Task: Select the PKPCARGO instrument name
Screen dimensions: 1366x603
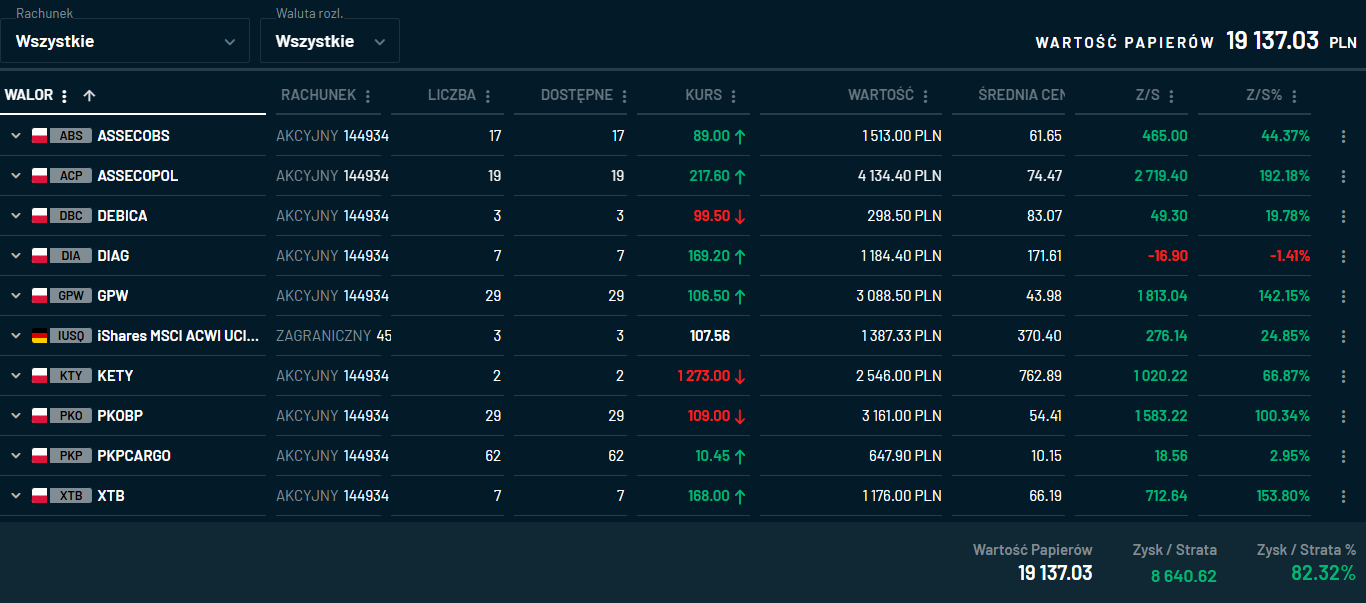Action: [x=134, y=456]
